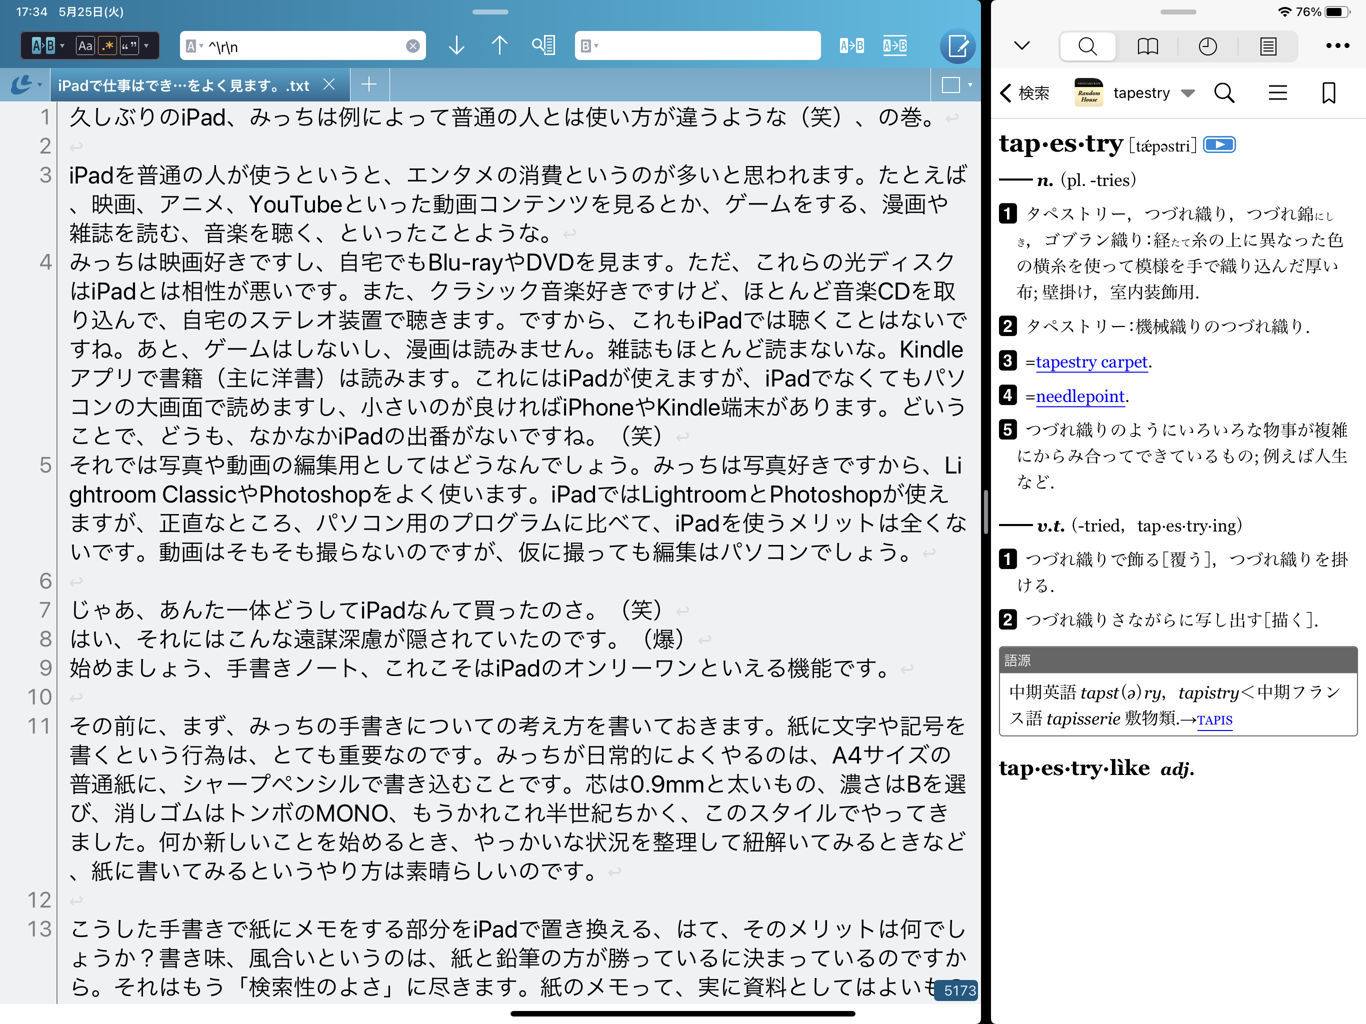Close the .txt document tab
This screenshot has width=1366, height=1024.
(329, 85)
